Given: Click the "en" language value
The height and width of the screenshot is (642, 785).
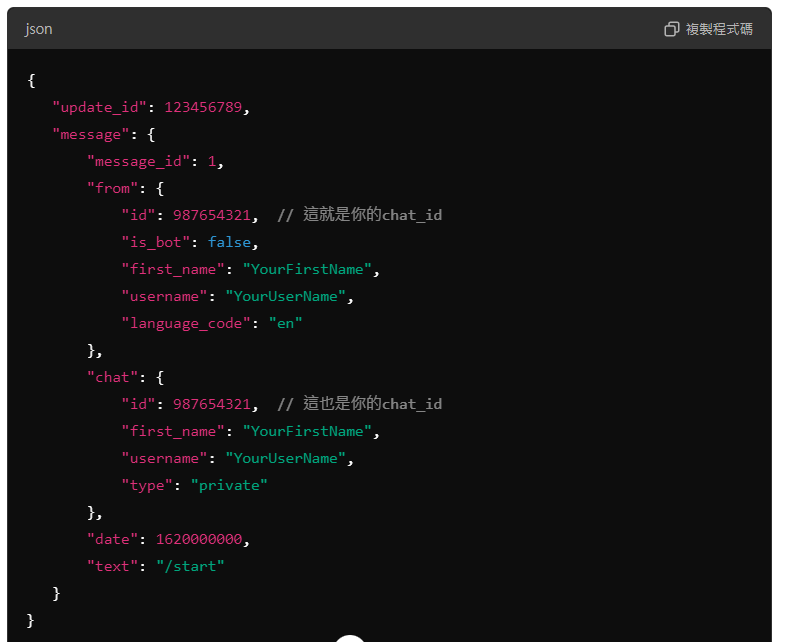Looking at the screenshot, I should click(285, 324).
